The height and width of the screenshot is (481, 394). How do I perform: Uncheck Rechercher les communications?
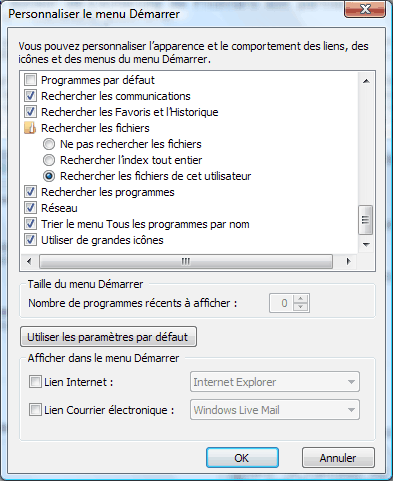click(30, 96)
